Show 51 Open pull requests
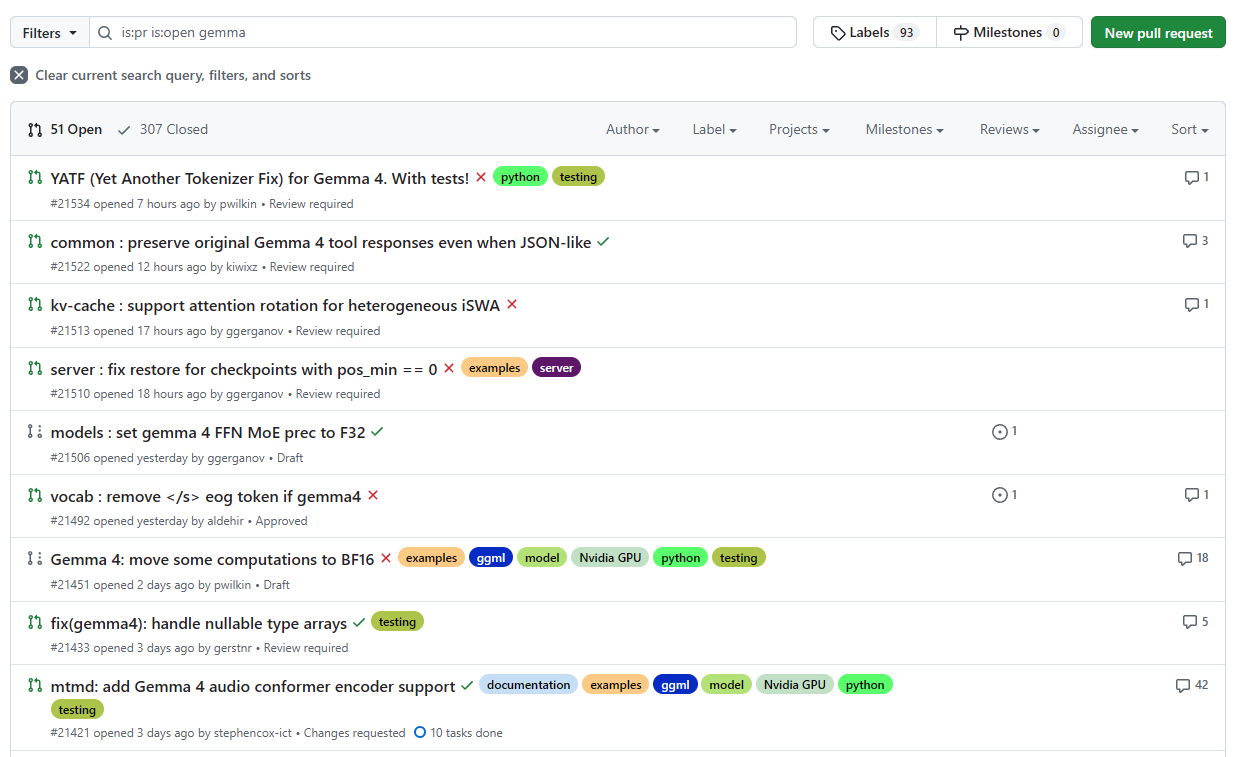The image size is (1234, 757). [x=65, y=129]
